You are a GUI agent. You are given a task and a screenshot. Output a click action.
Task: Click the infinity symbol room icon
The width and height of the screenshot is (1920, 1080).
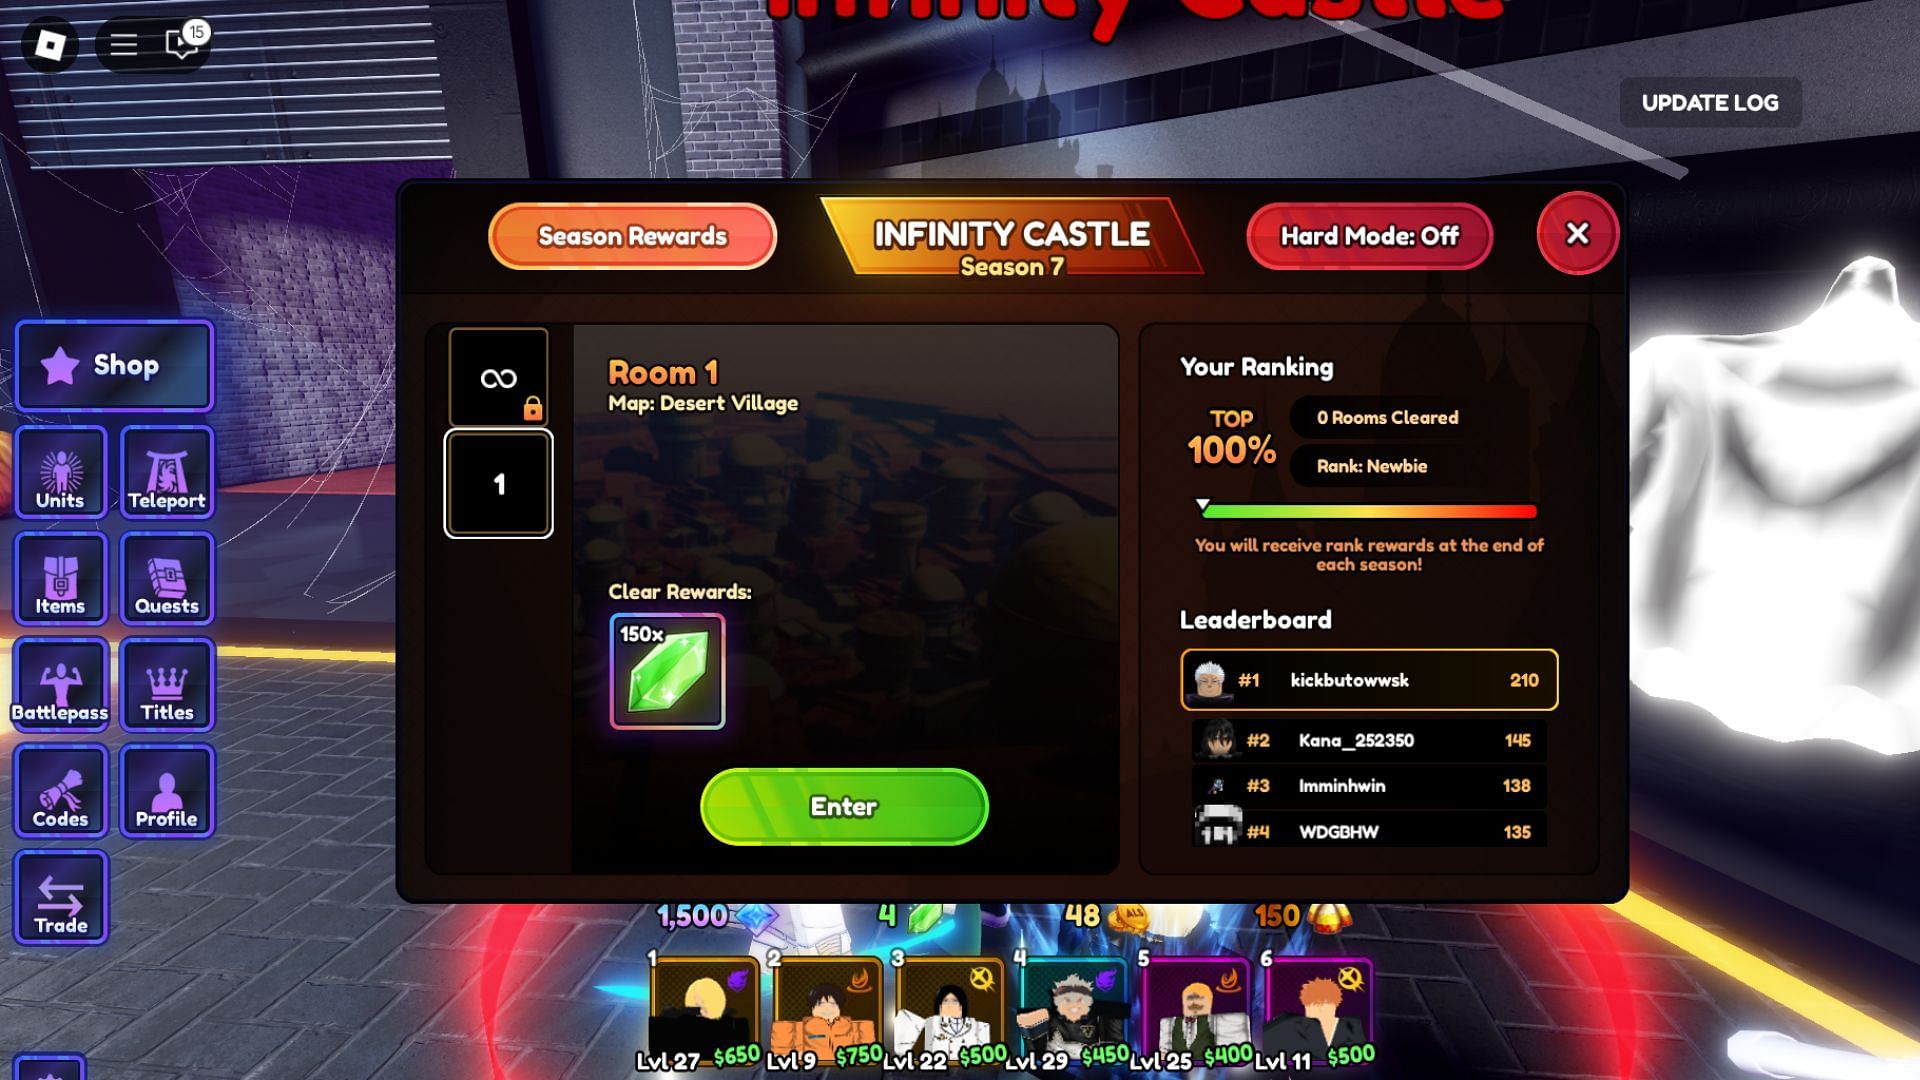click(x=498, y=380)
